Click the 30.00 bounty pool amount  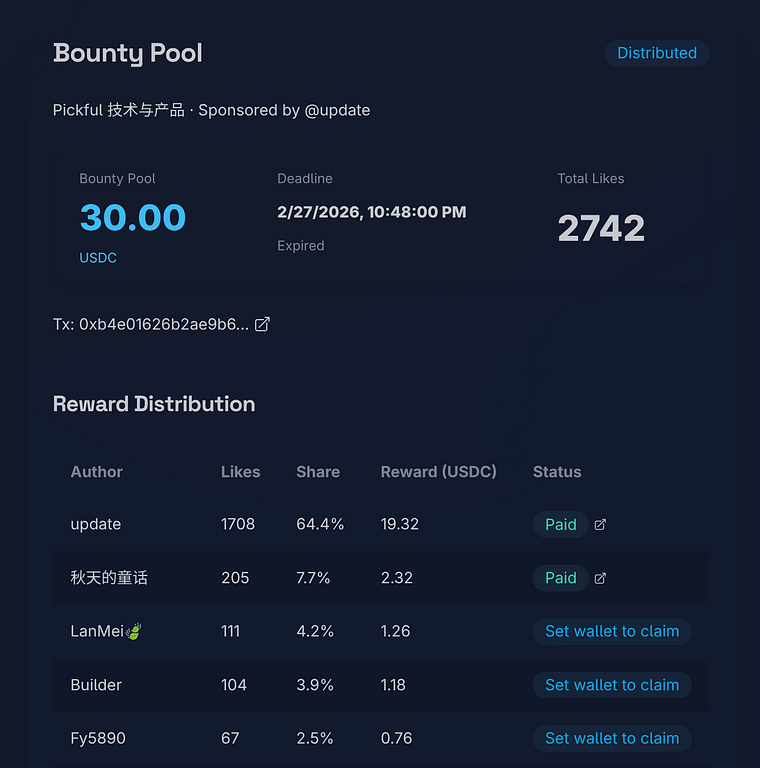pos(133,217)
